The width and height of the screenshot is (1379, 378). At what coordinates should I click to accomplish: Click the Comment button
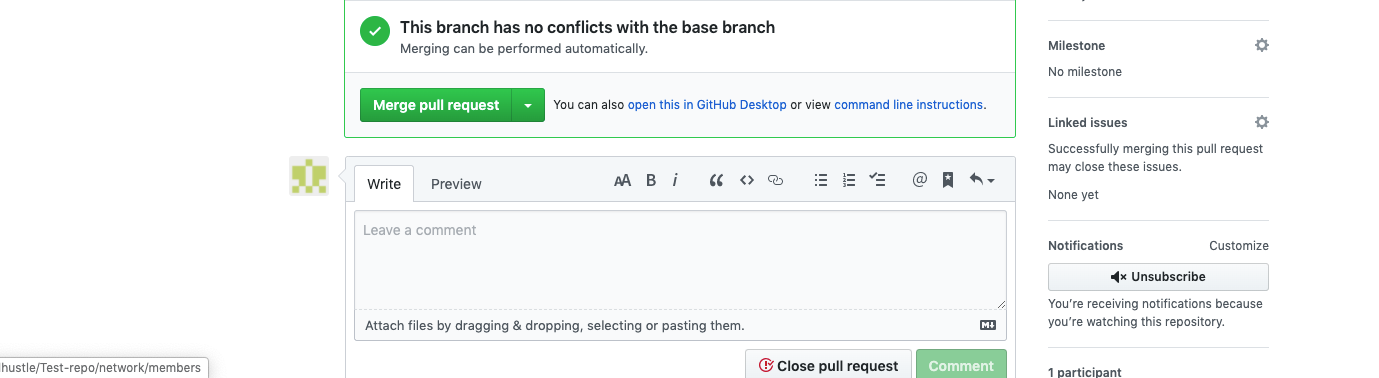pos(961,365)
